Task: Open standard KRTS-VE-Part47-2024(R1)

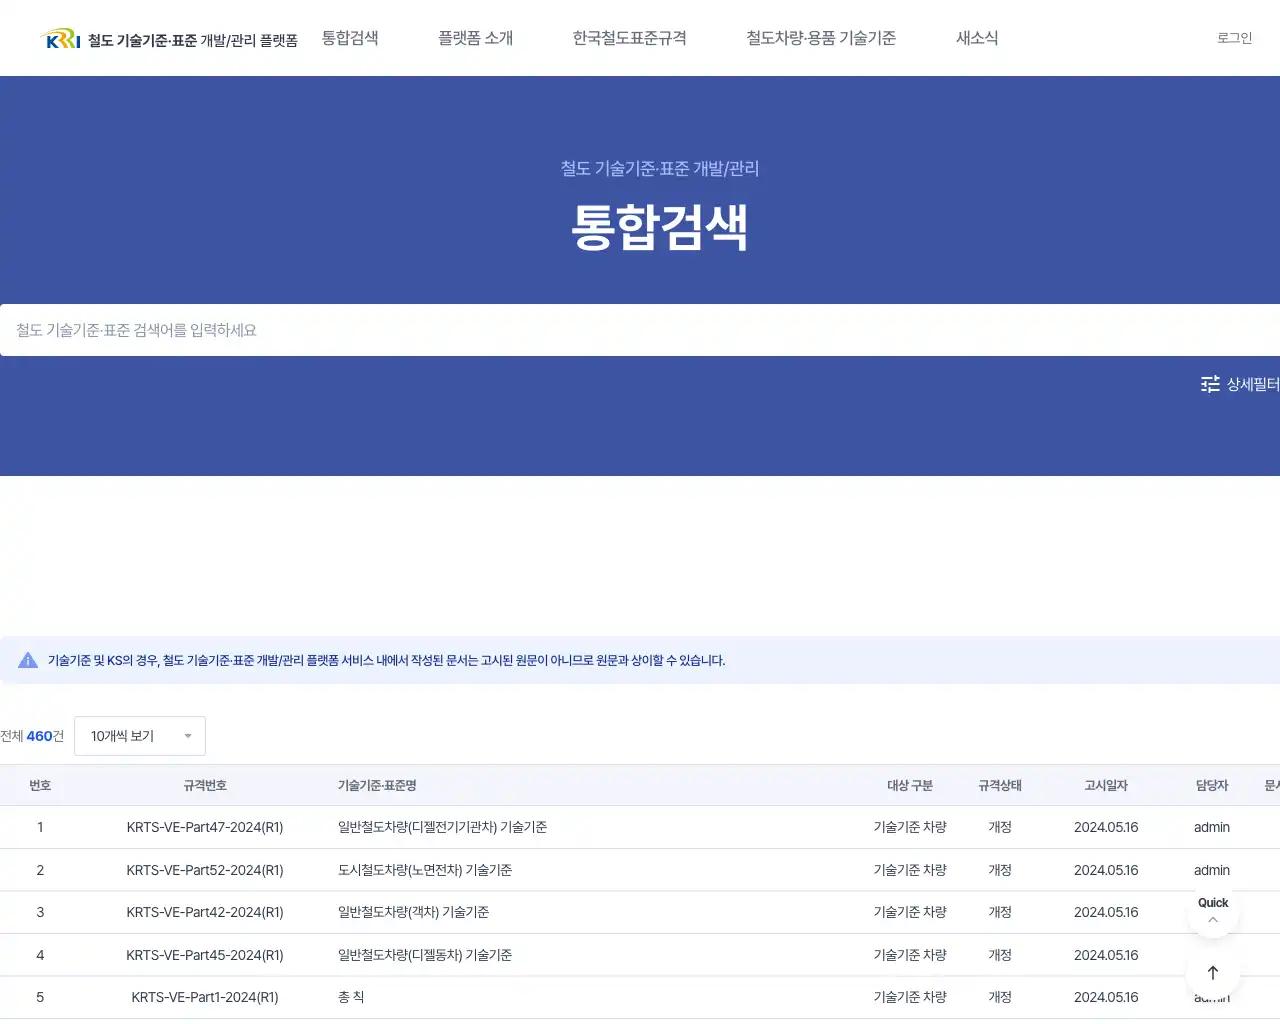Action: [204, 827]
